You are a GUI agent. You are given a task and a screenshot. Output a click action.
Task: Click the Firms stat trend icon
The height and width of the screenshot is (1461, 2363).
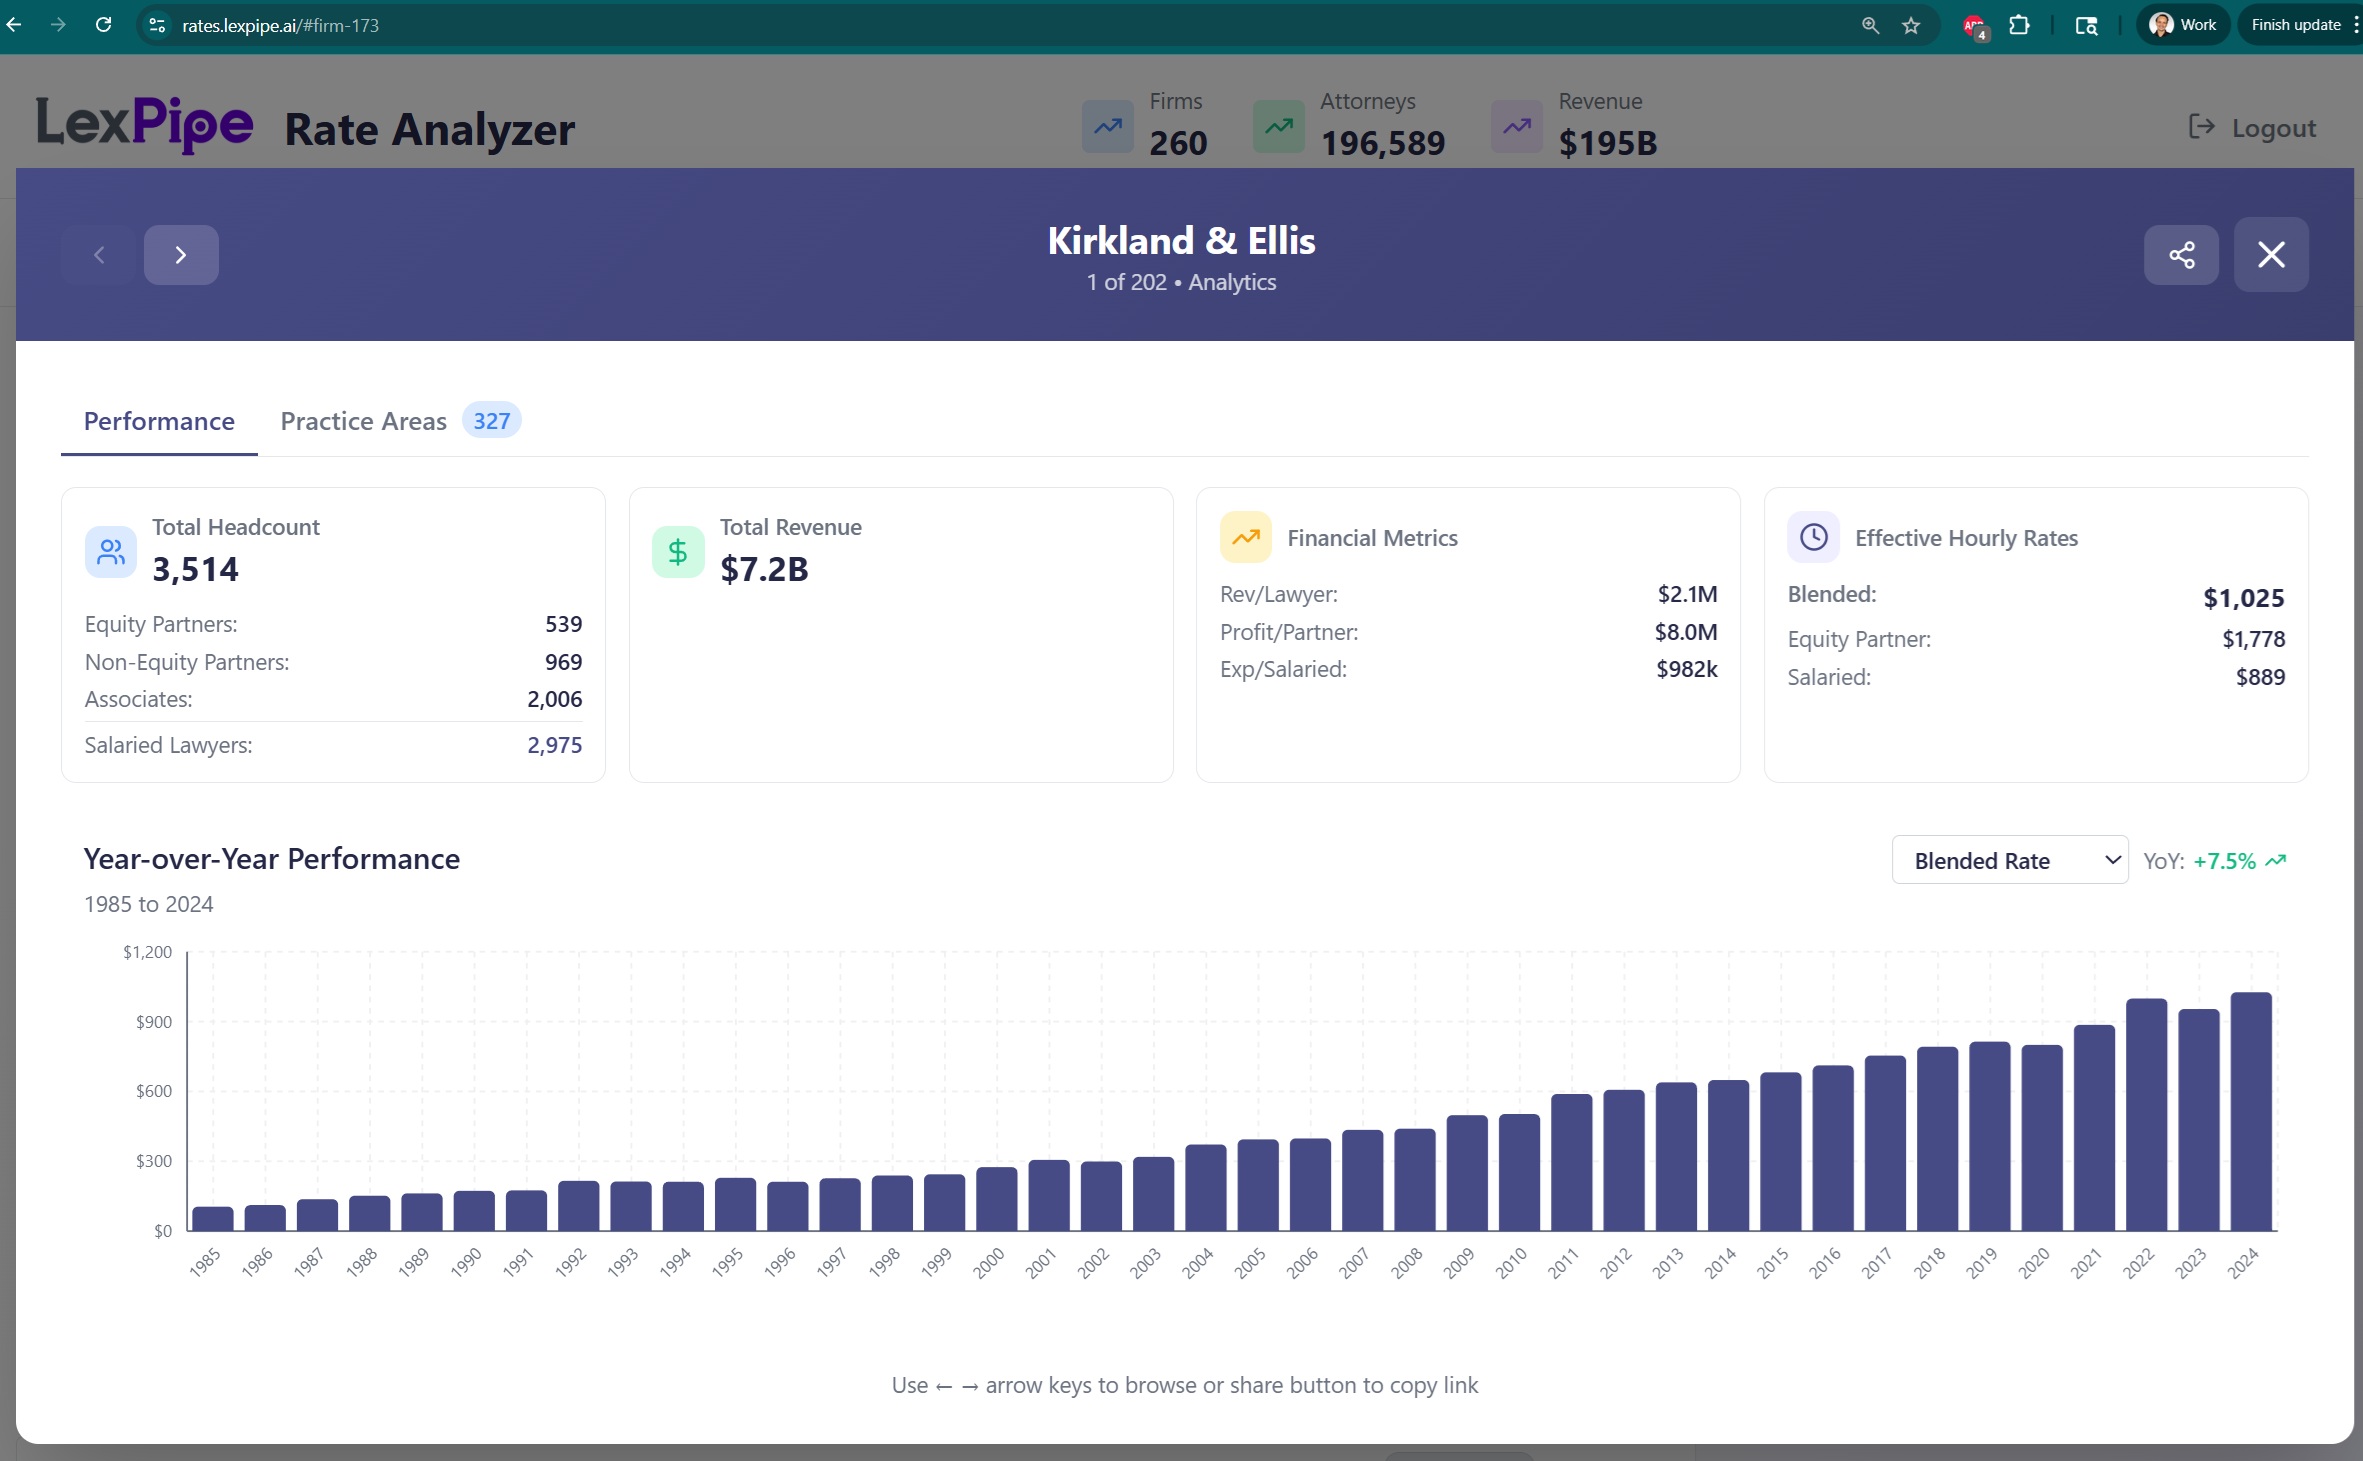1107,127
